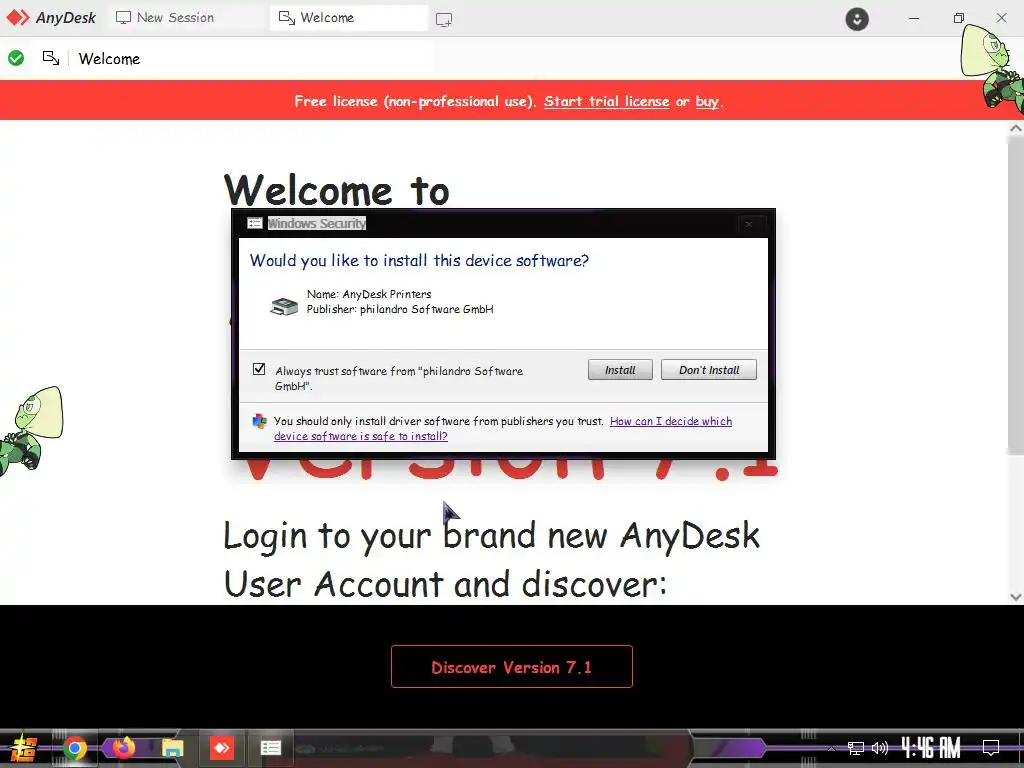Click the page scrollbar up arrow

tap(1016, 128)
